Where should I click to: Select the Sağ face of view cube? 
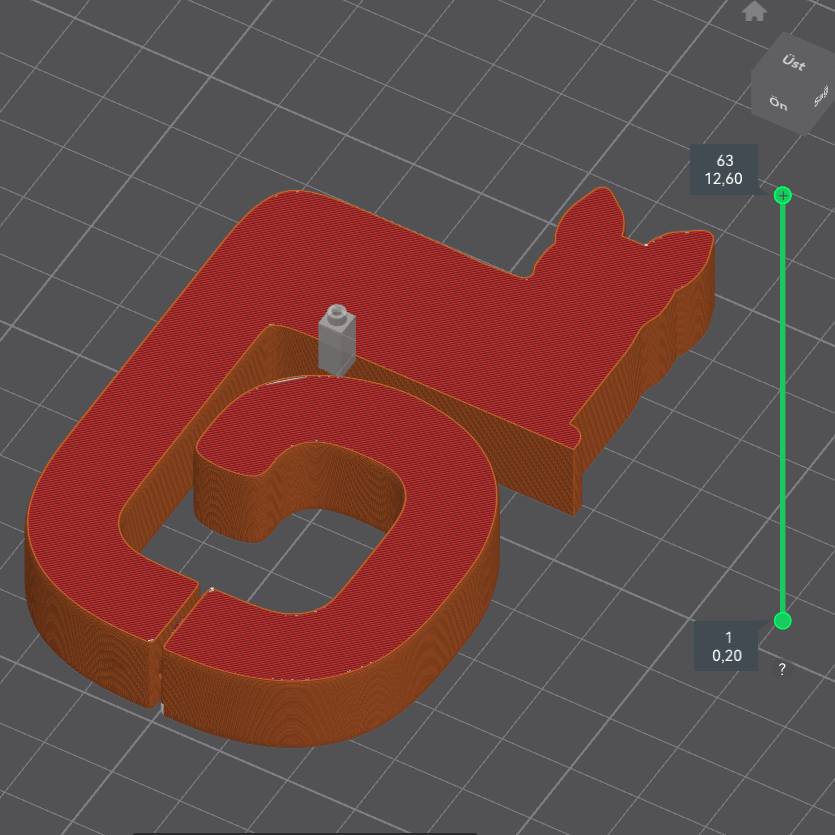tap(820, 97)
